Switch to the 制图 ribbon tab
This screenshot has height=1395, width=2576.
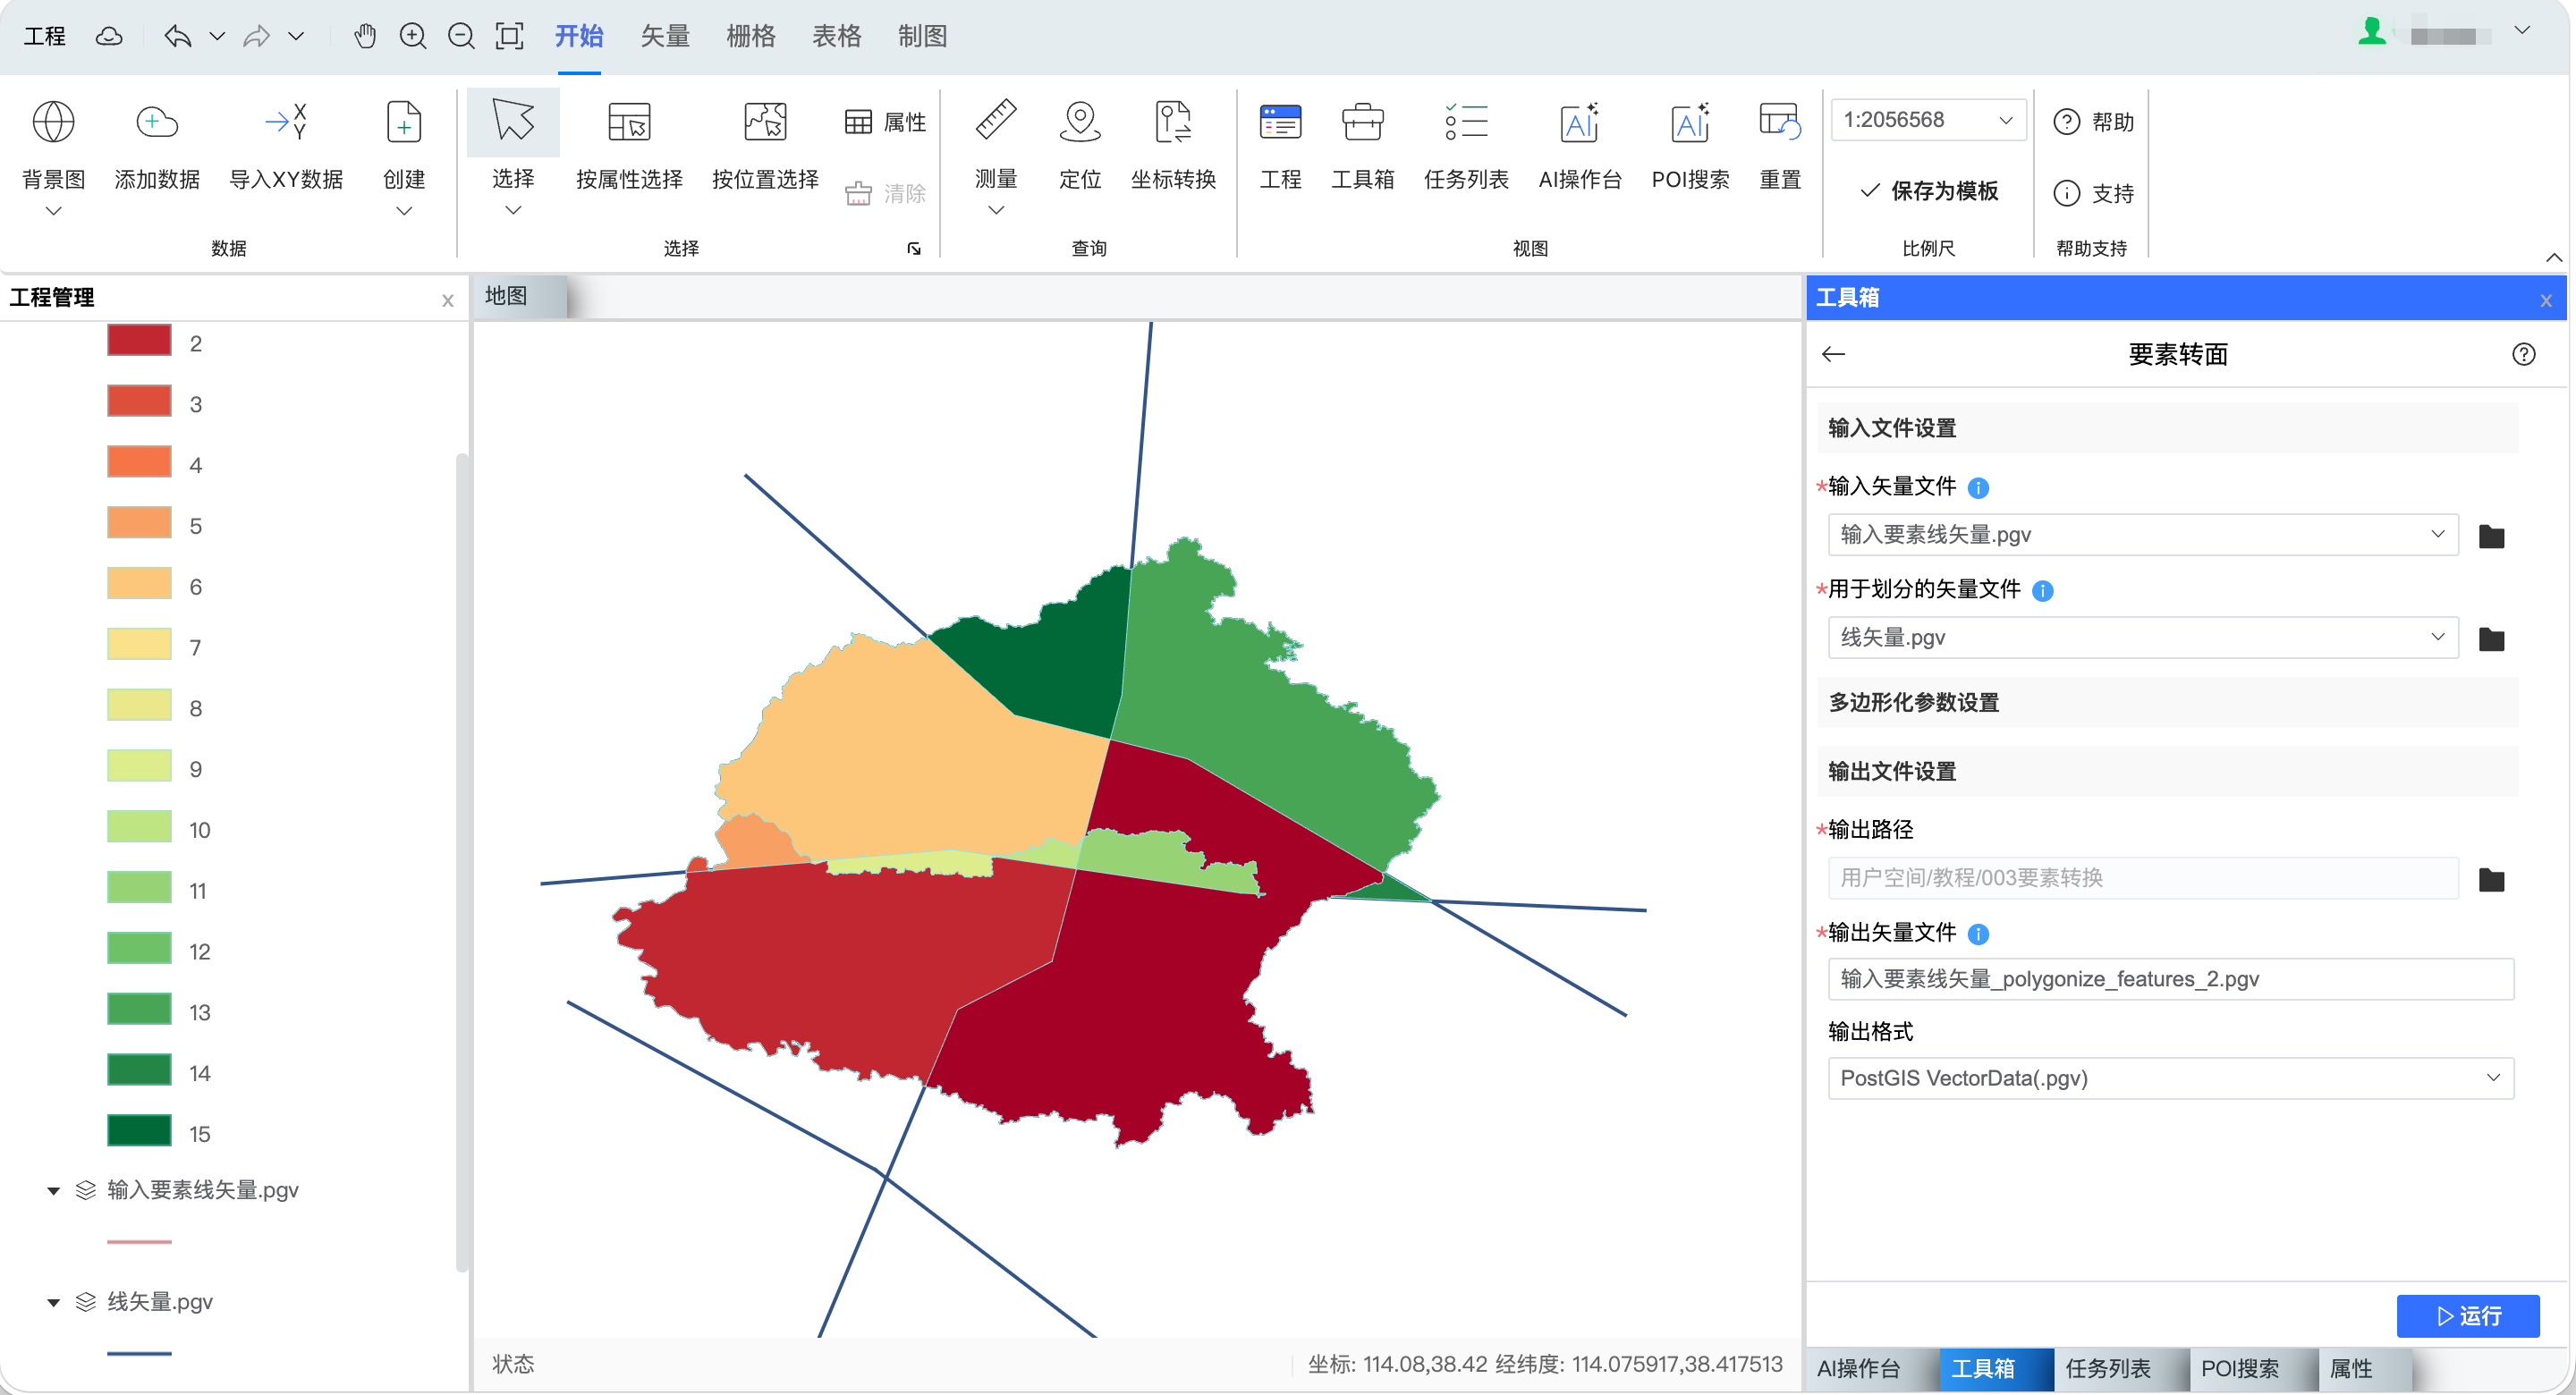coord(922,37)
